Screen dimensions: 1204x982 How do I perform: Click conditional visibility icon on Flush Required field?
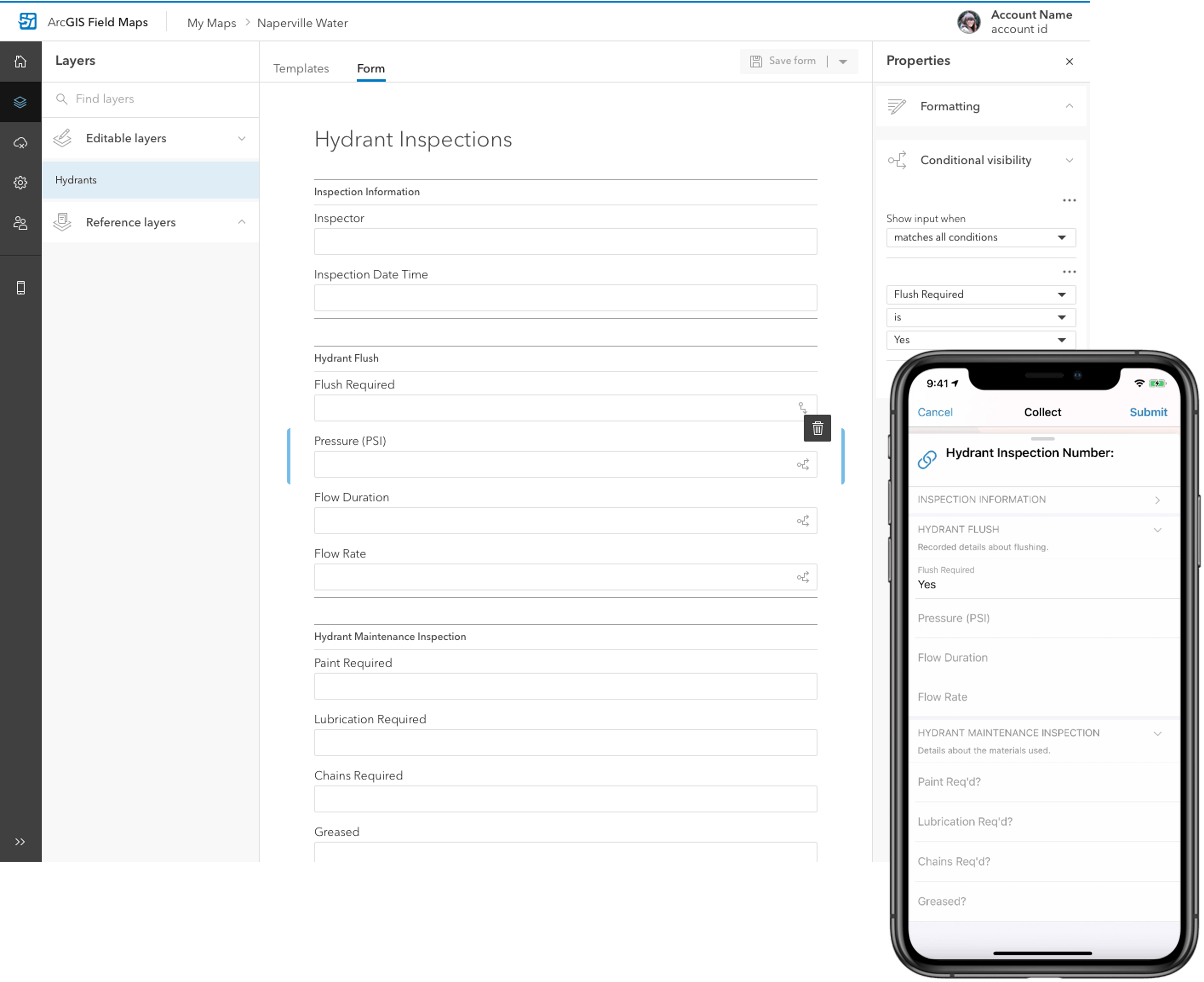tap(802, 408)
